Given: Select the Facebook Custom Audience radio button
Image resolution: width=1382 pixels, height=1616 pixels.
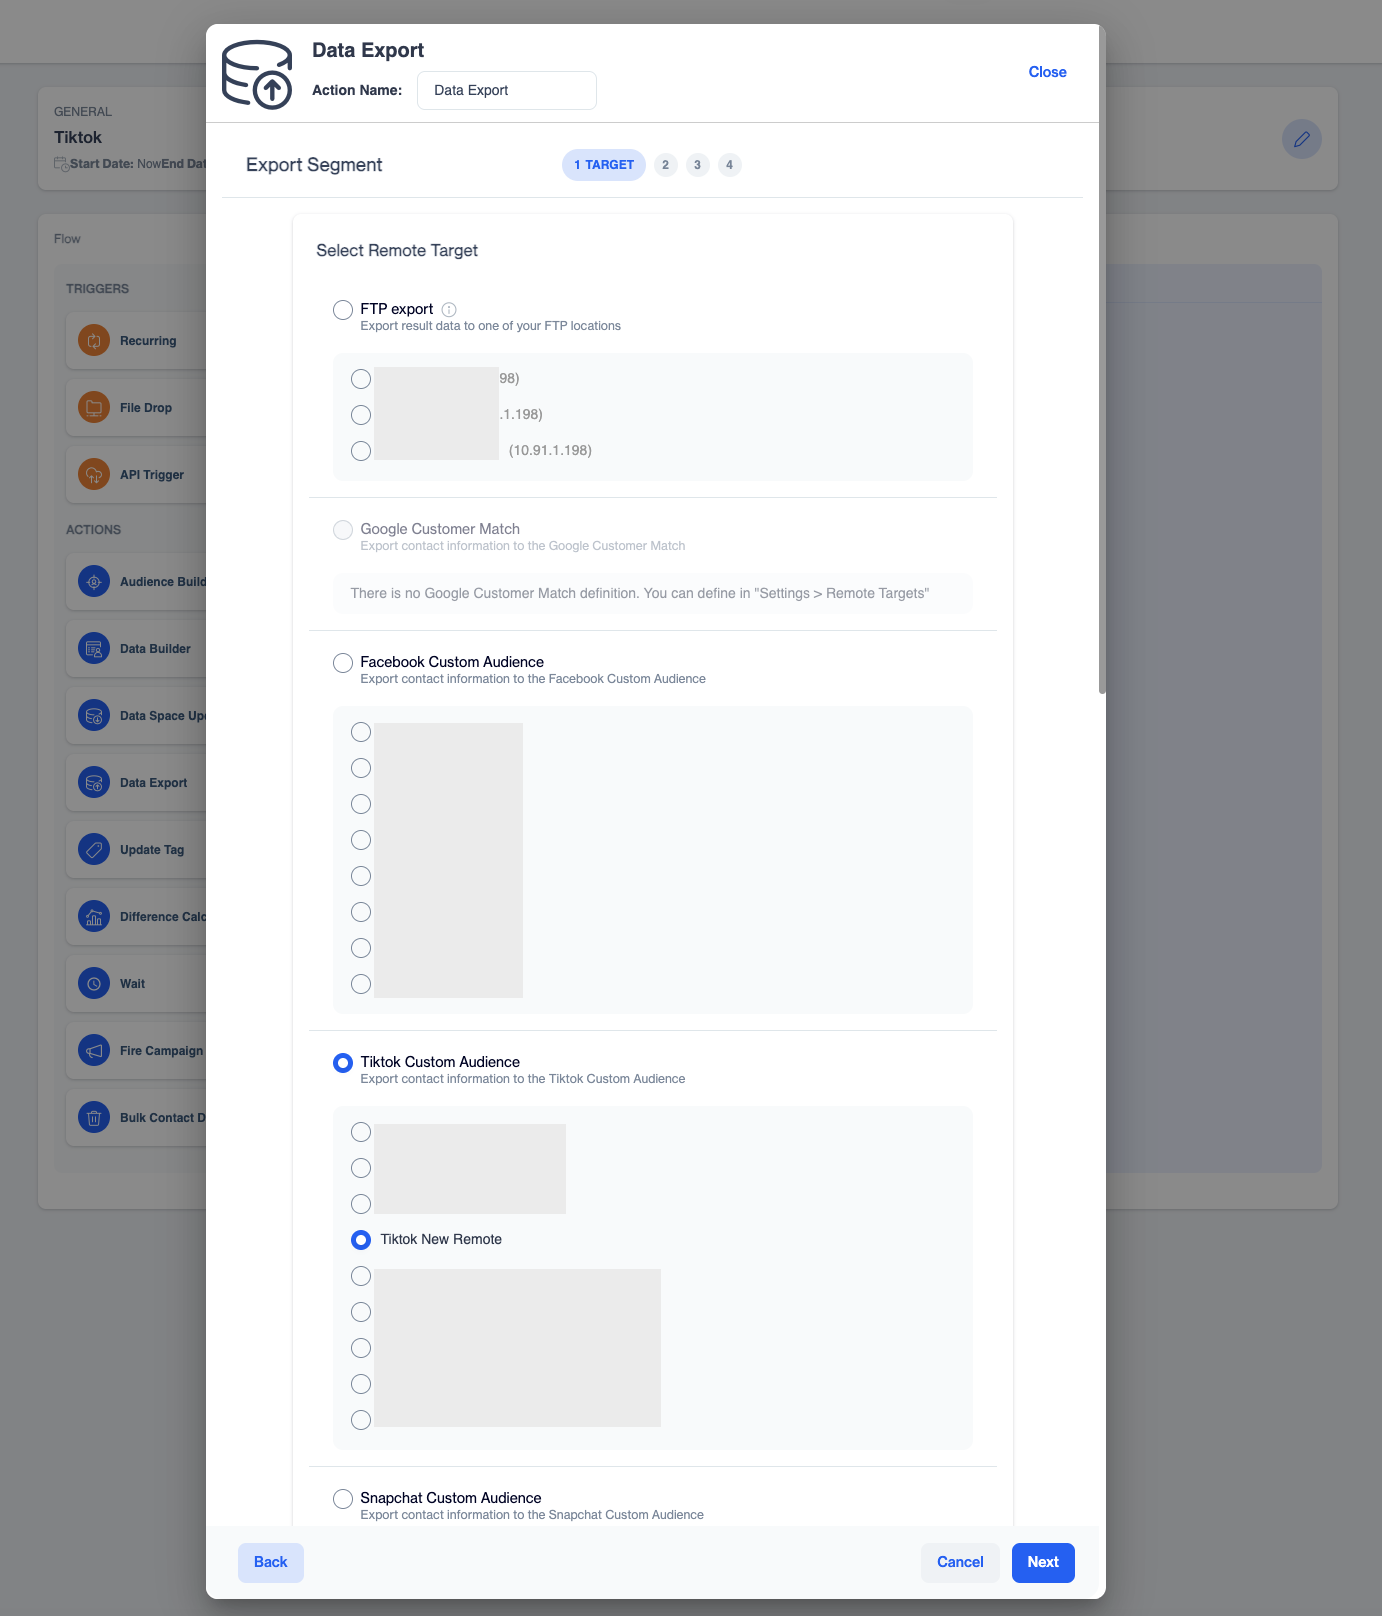Looking at the screenshot, I should (343, 663).
